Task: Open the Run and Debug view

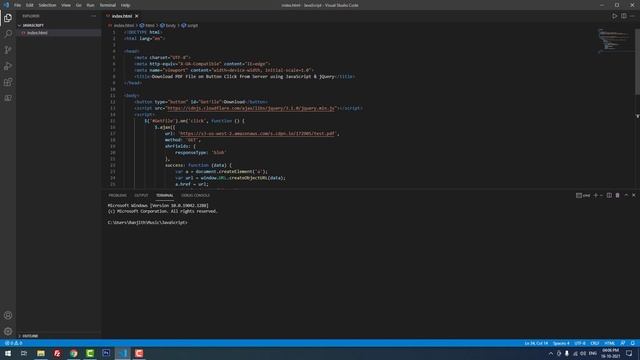Action: pos(8,66)
